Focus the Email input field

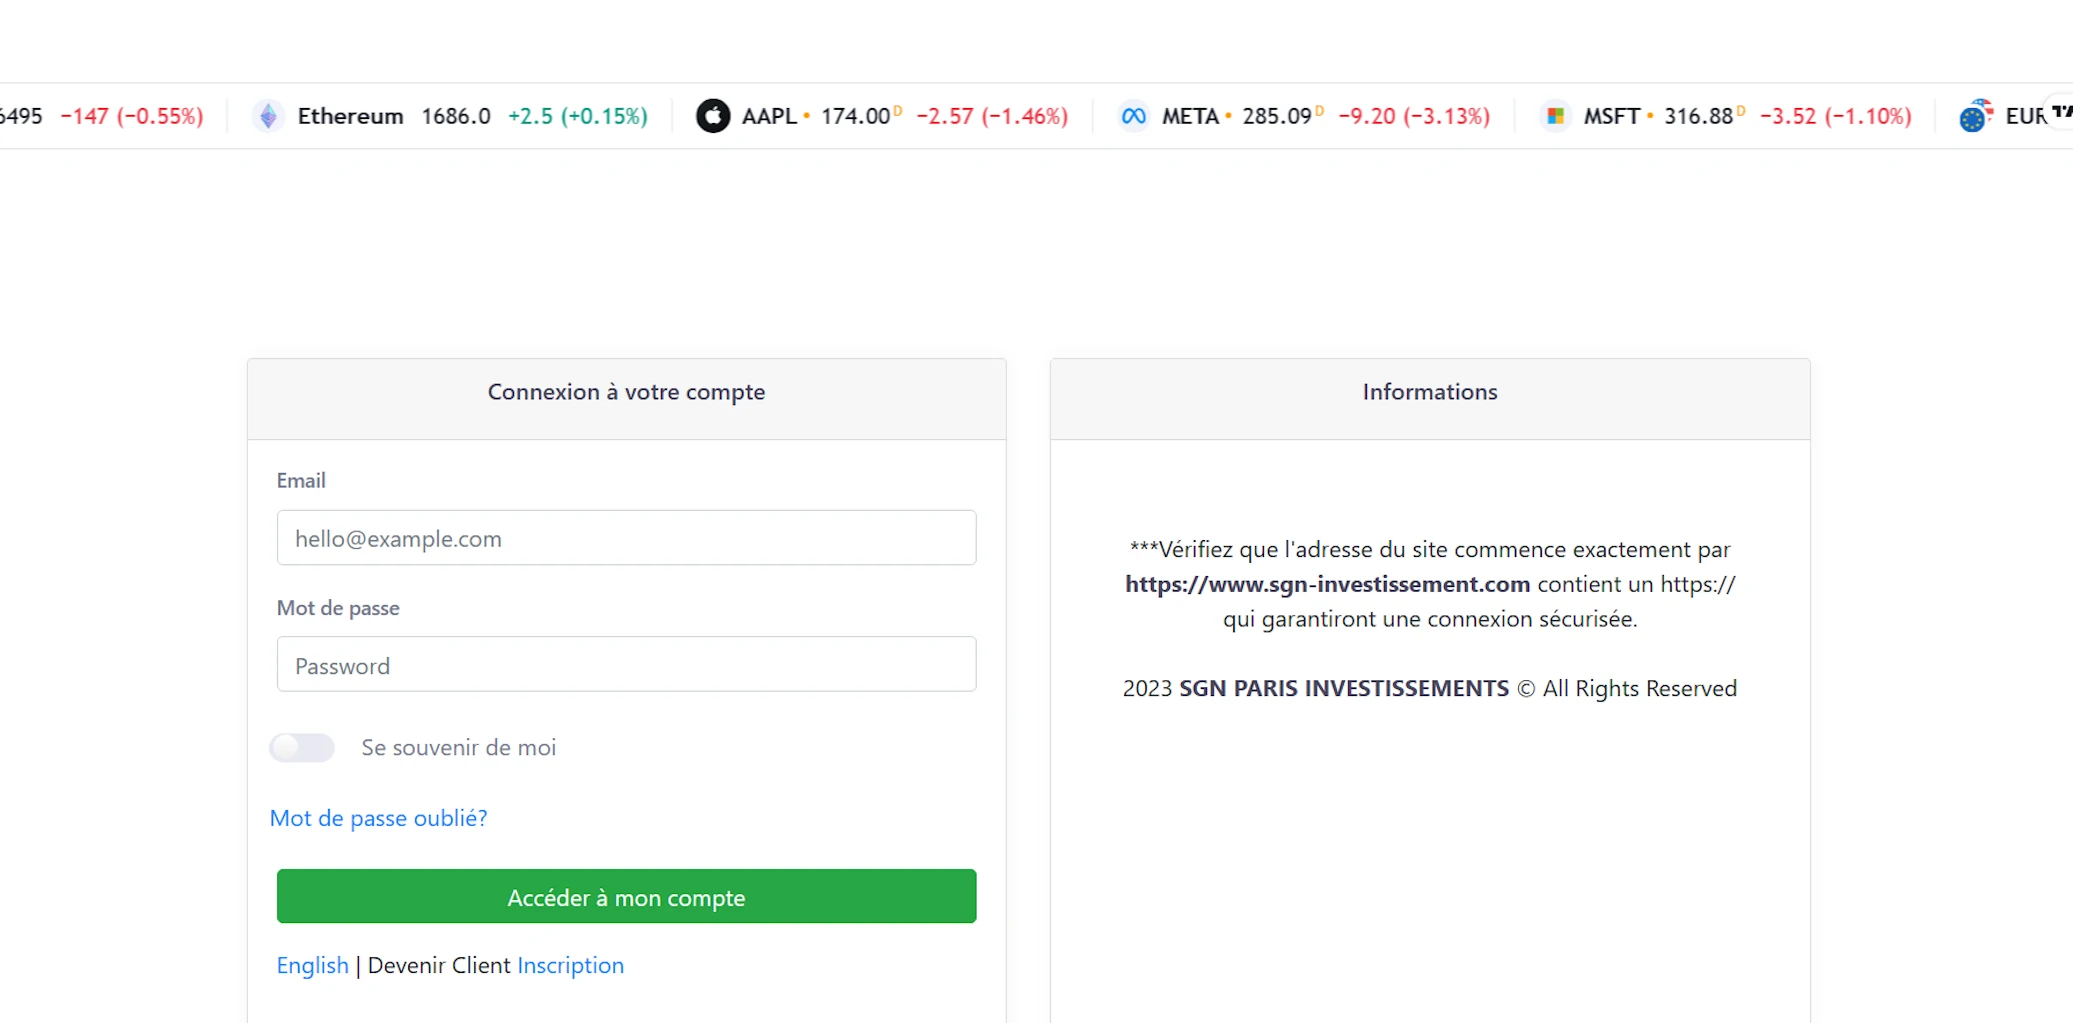(626, 538)
